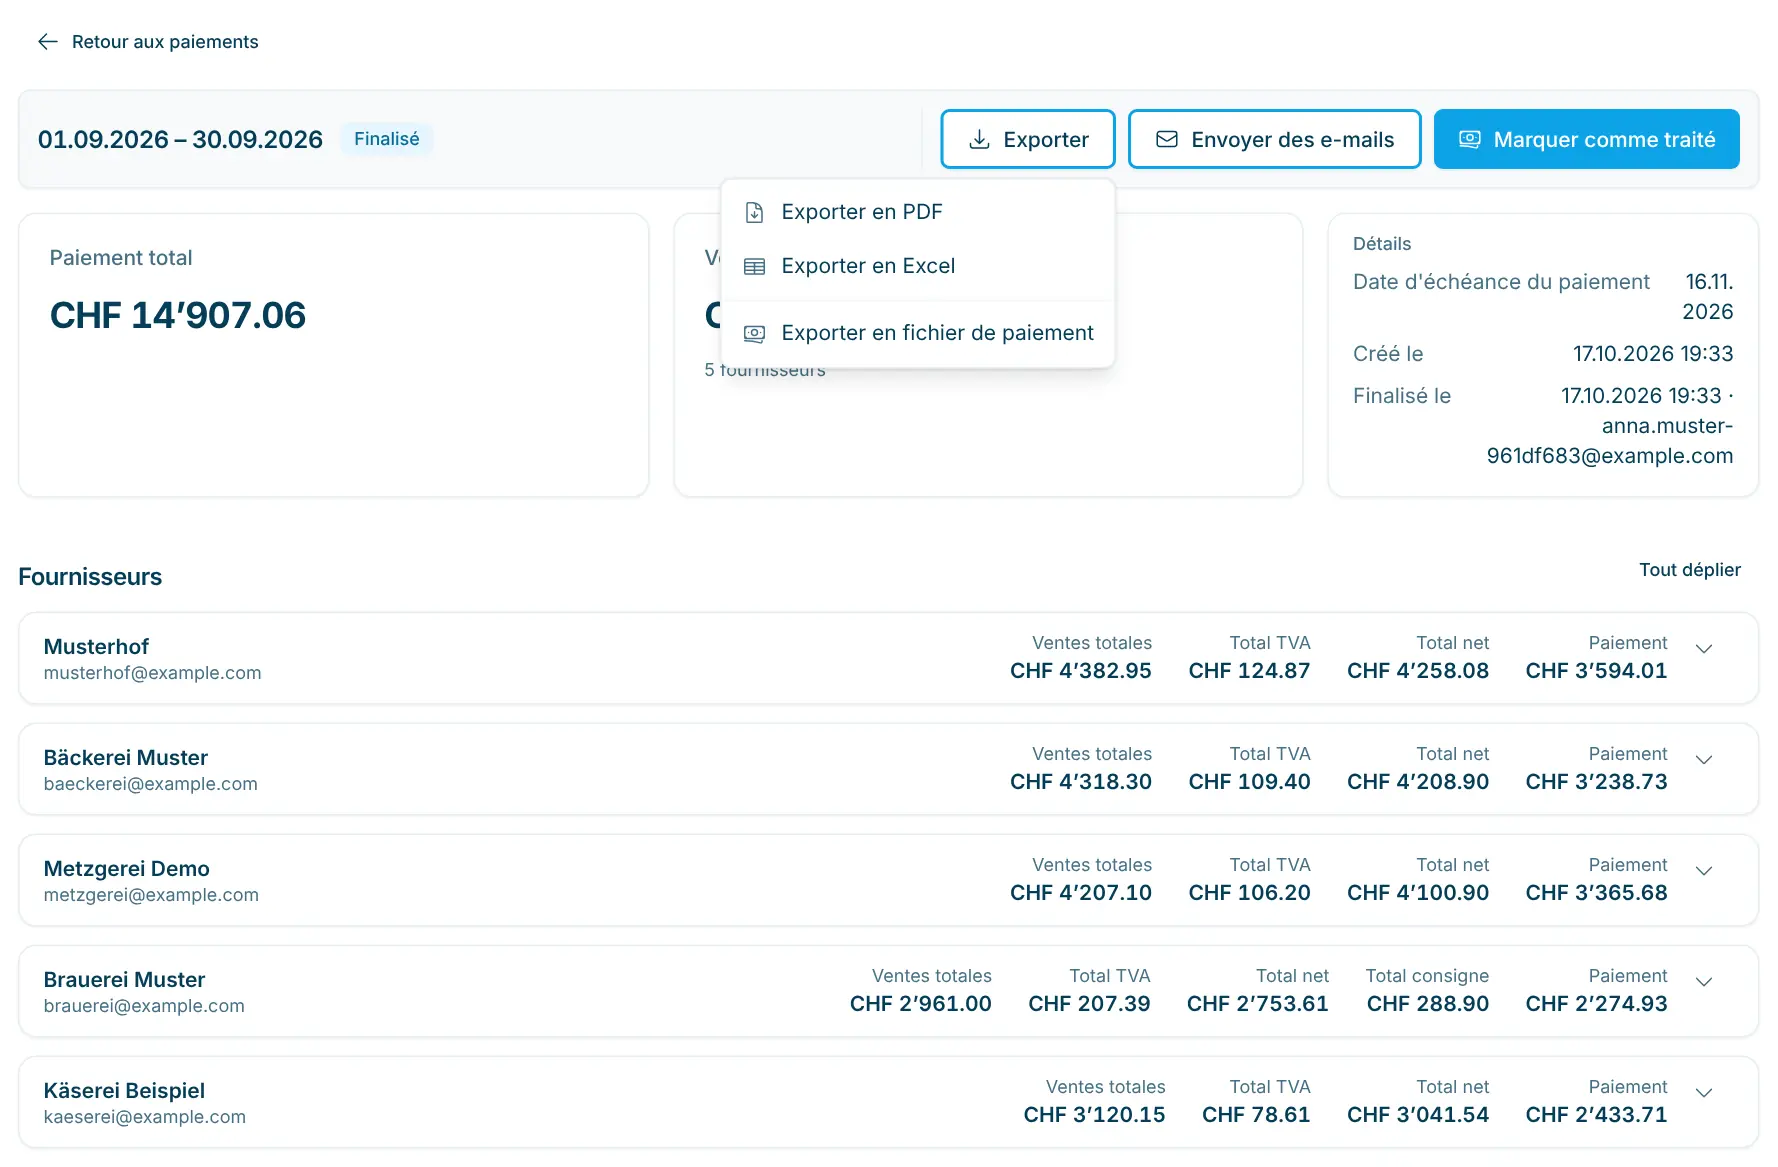Choose Exporter en Excel
The width and height of the screenshot is (1778, 1167).
tap(917, 266)
